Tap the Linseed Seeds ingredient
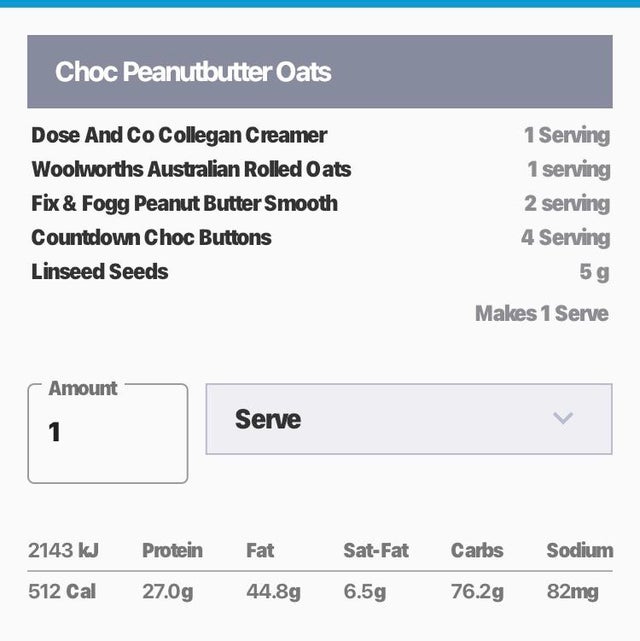The image size is (640, 641). 100,271
